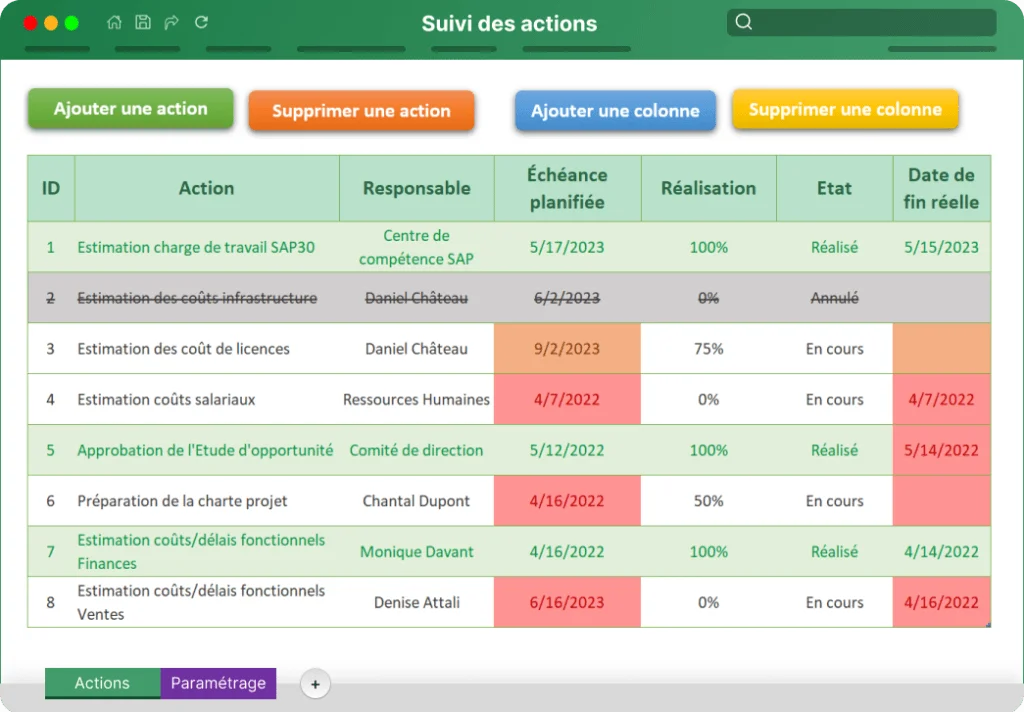
Task: Select the Actions sheet tab
Action: [x=103, y=683]
